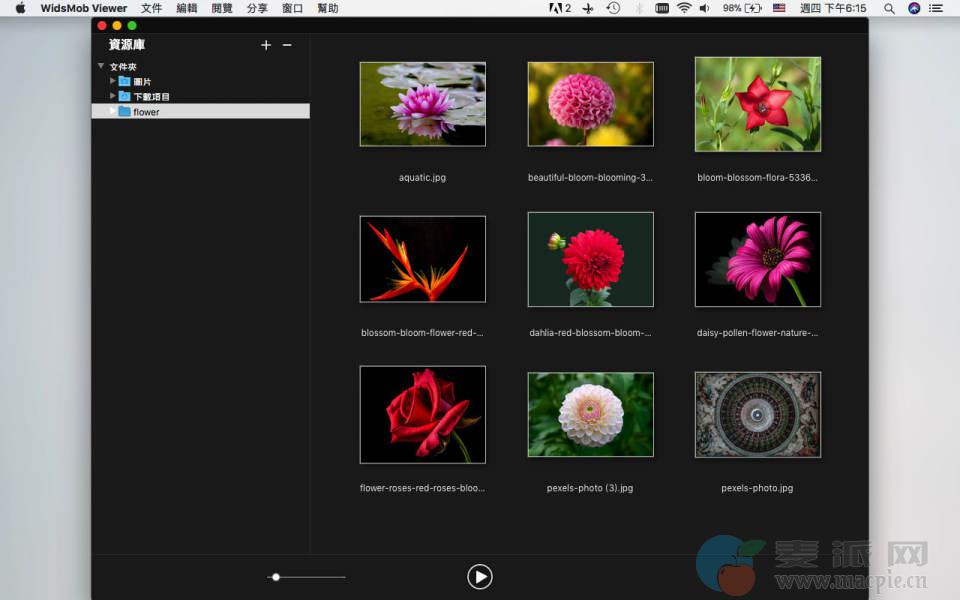Click the blue flower folder icon
This screenshot has width=960, height=600.
tap(124, 112)
